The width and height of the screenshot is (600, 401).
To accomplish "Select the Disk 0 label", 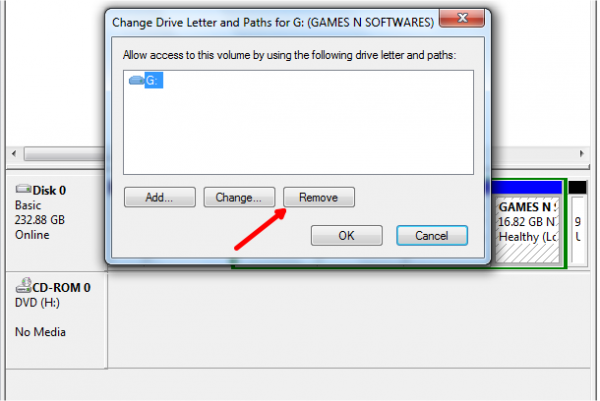I will [49, 190].
